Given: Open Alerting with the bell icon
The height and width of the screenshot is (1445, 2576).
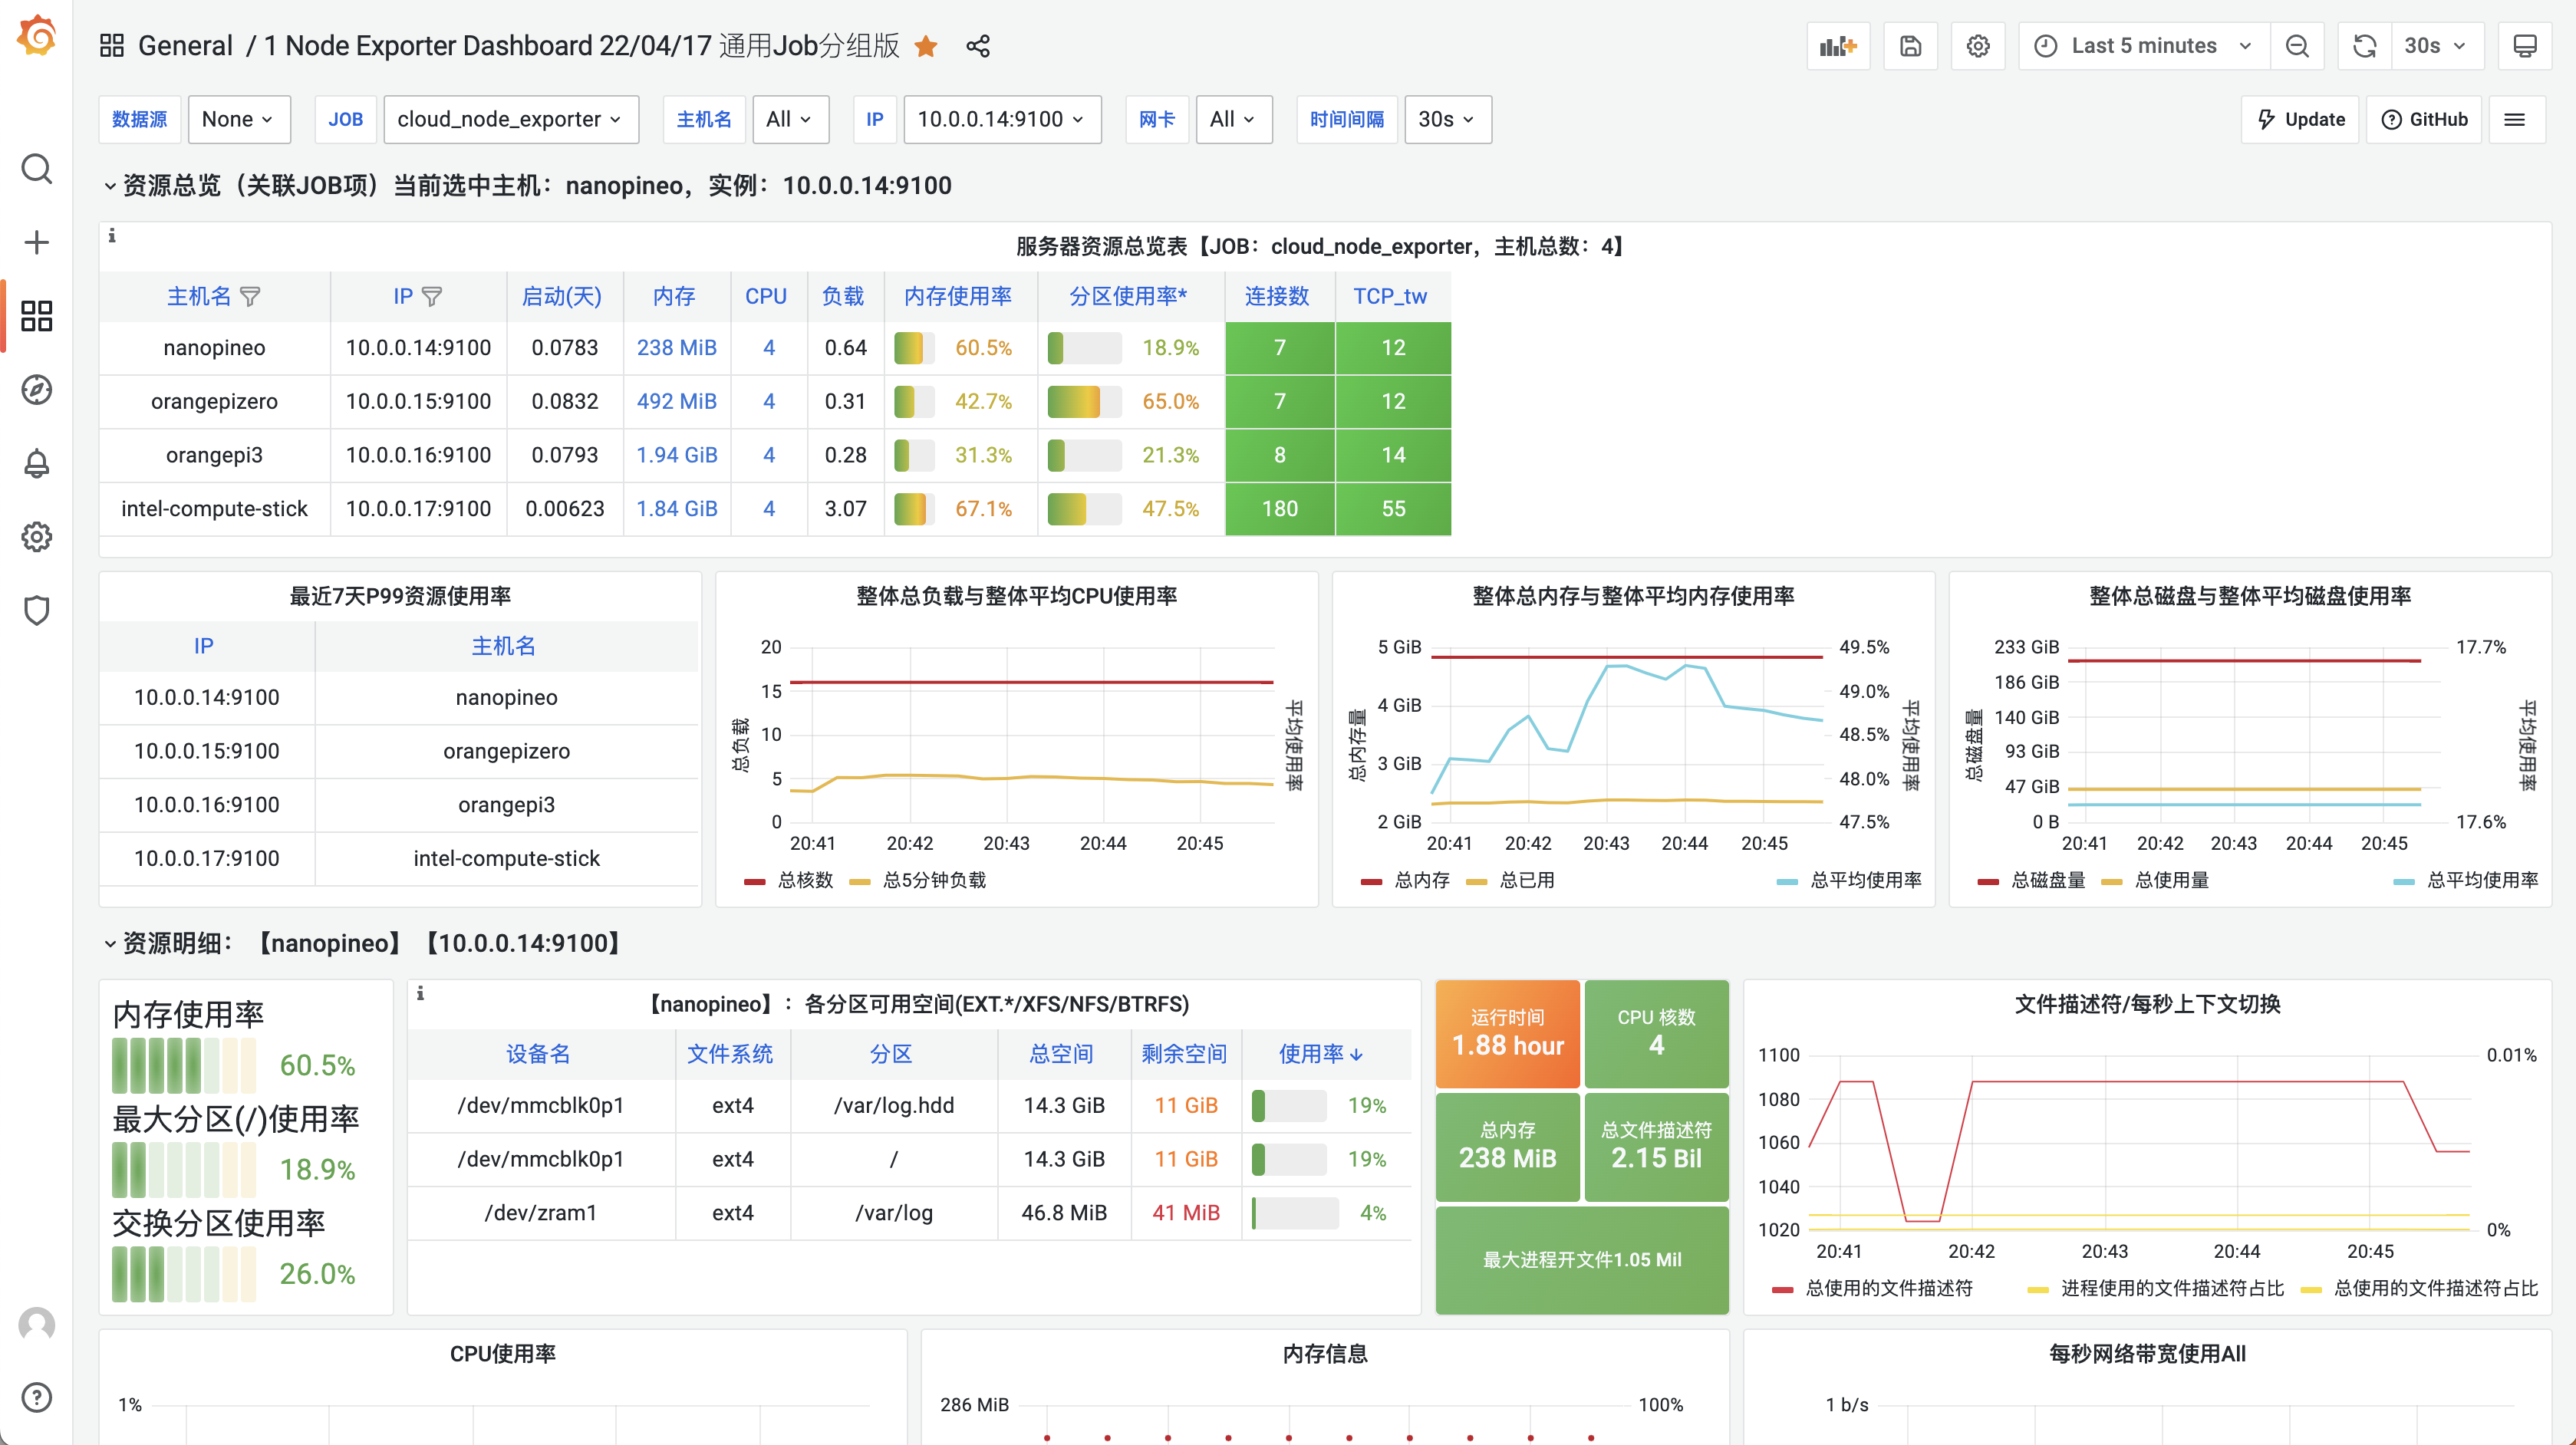Looking at the screenshot, I should tap(36, 463).
